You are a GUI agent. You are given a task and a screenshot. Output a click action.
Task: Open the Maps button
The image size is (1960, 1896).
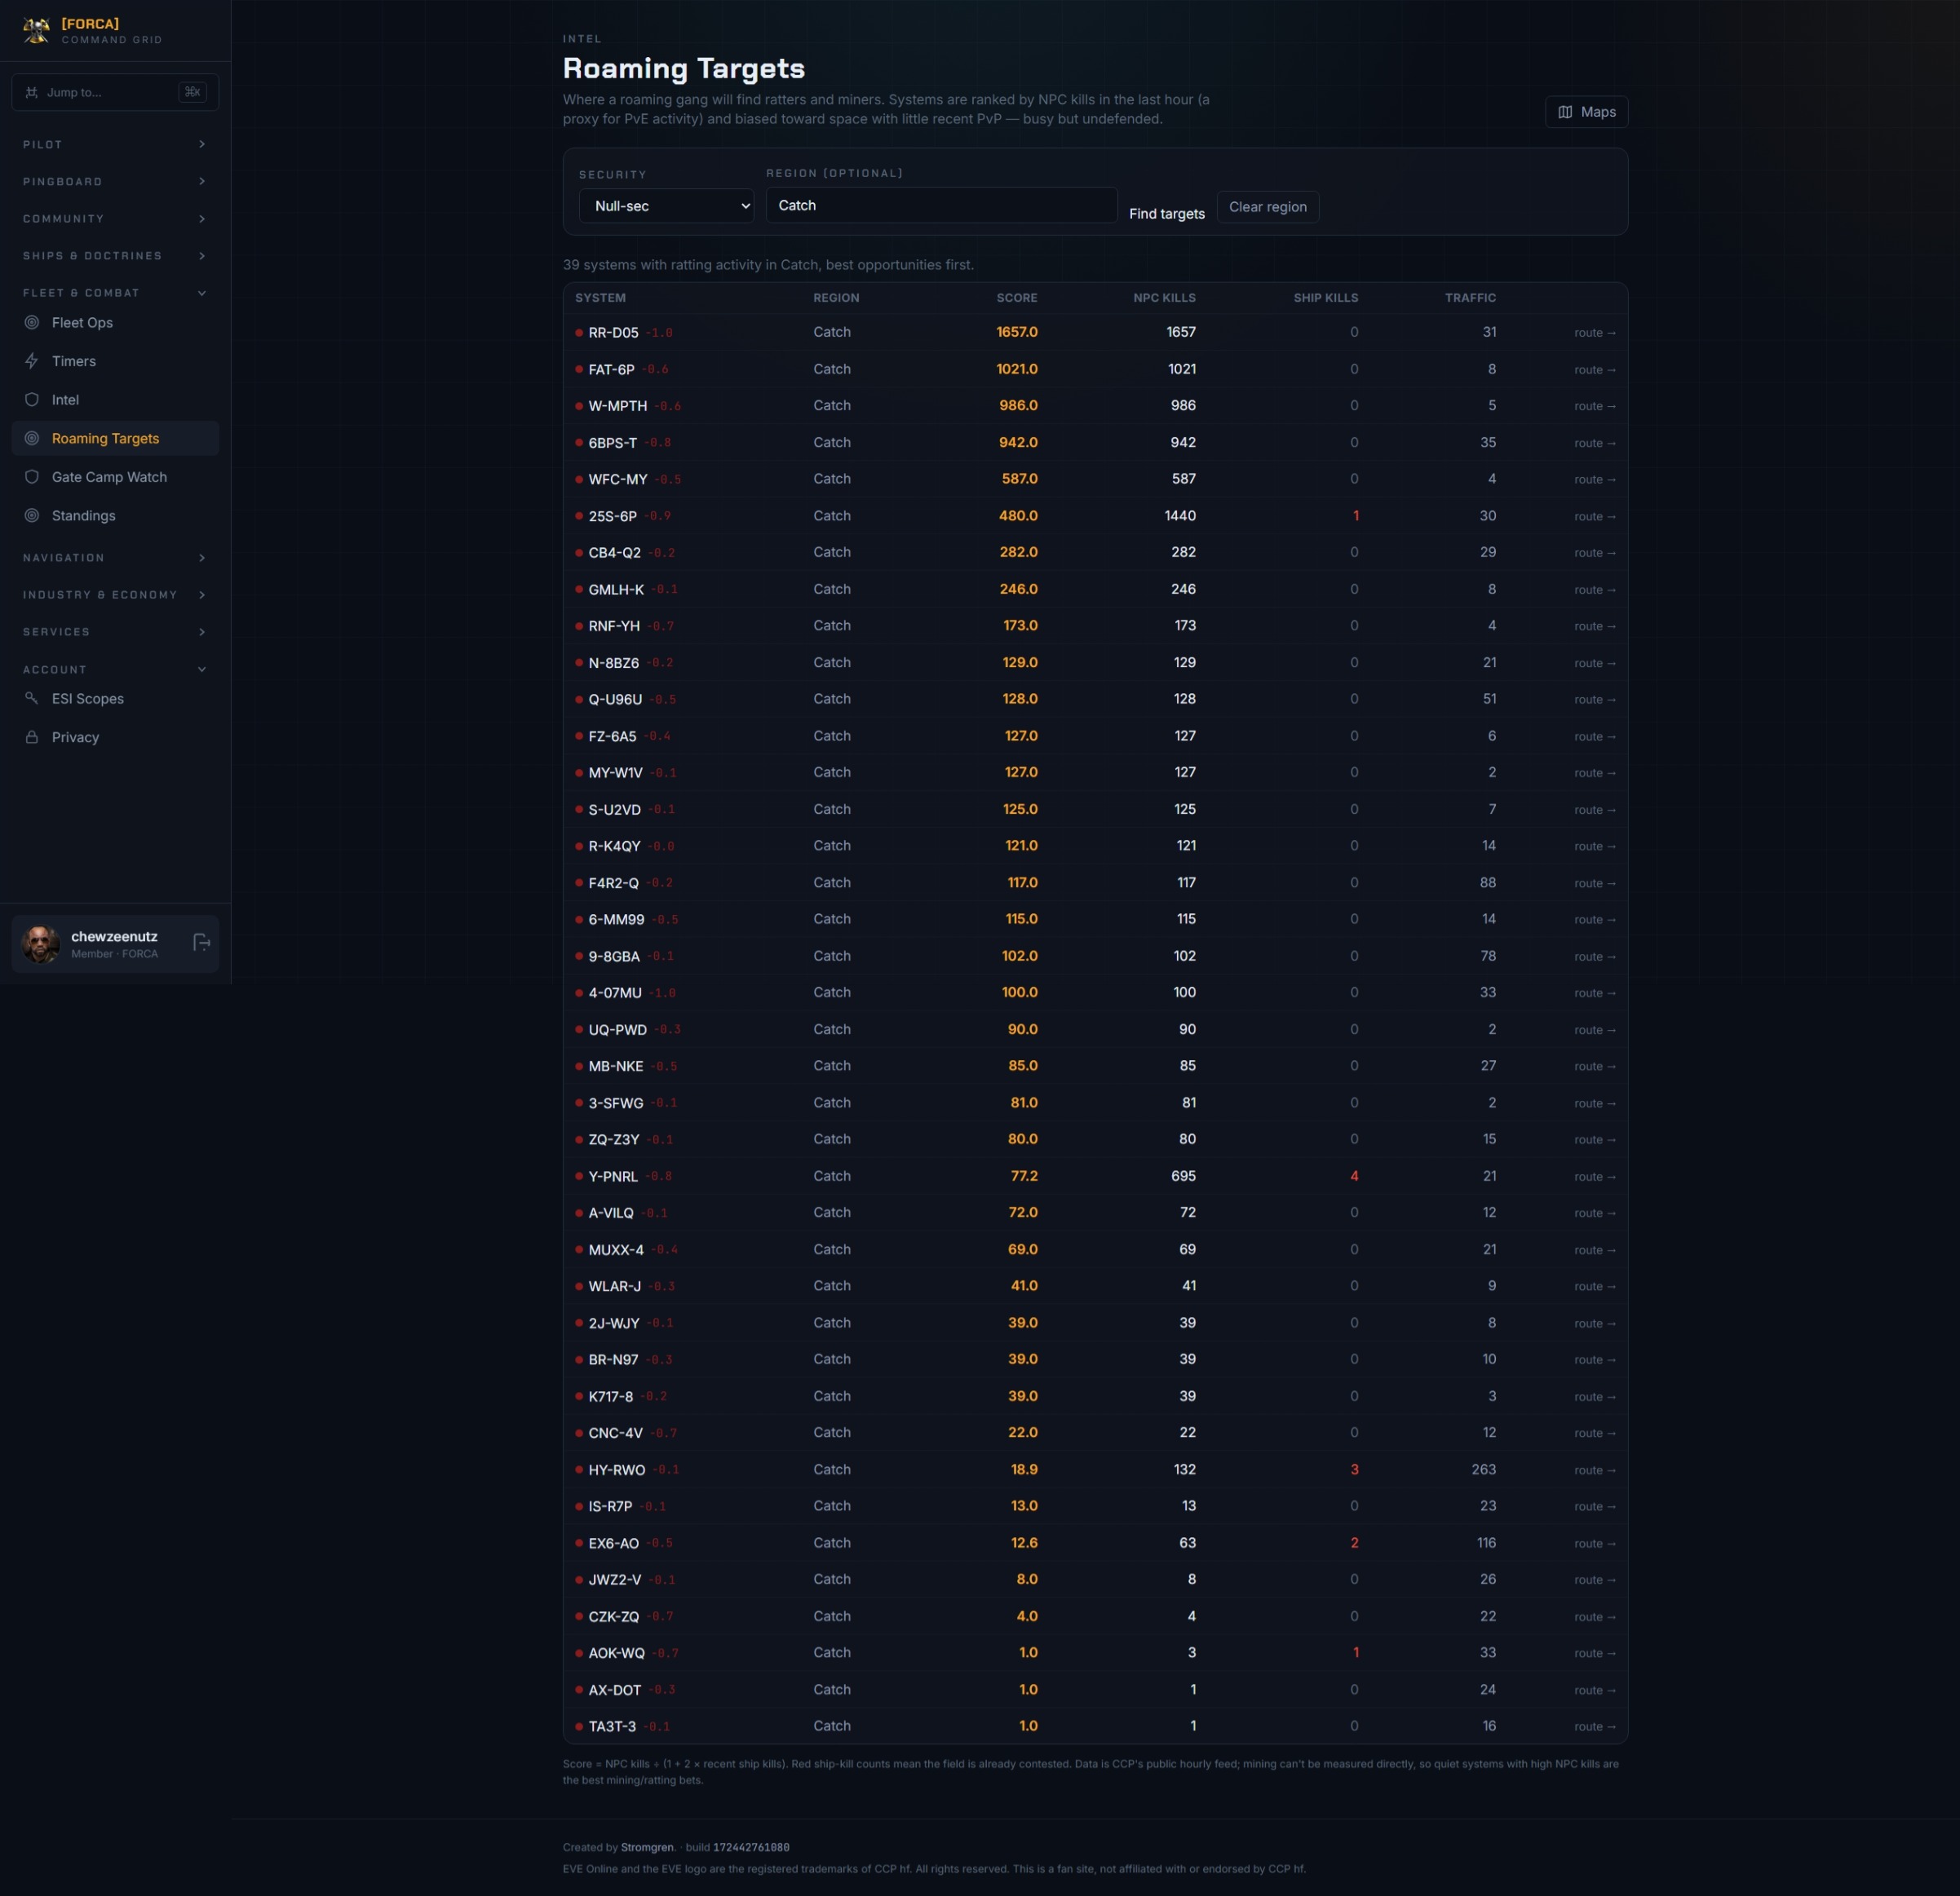1586,112
